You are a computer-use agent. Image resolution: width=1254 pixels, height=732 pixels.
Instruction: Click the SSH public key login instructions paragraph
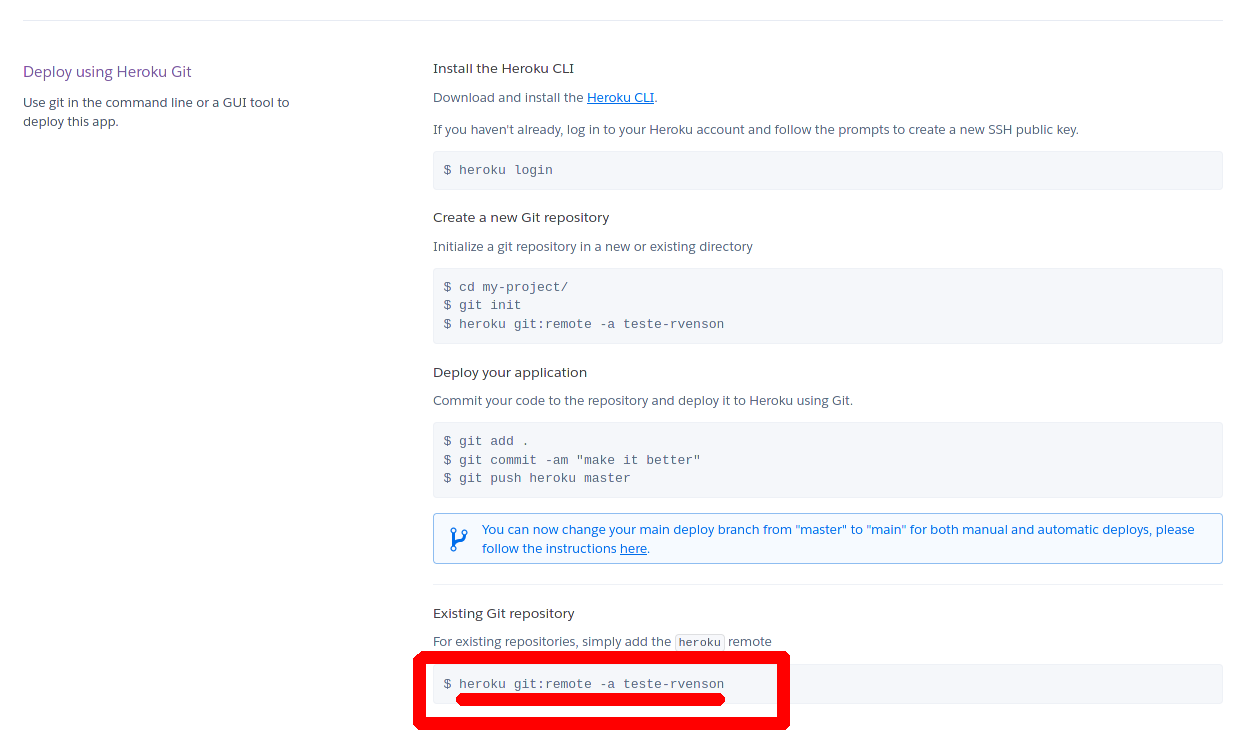(x=755, y=130)
